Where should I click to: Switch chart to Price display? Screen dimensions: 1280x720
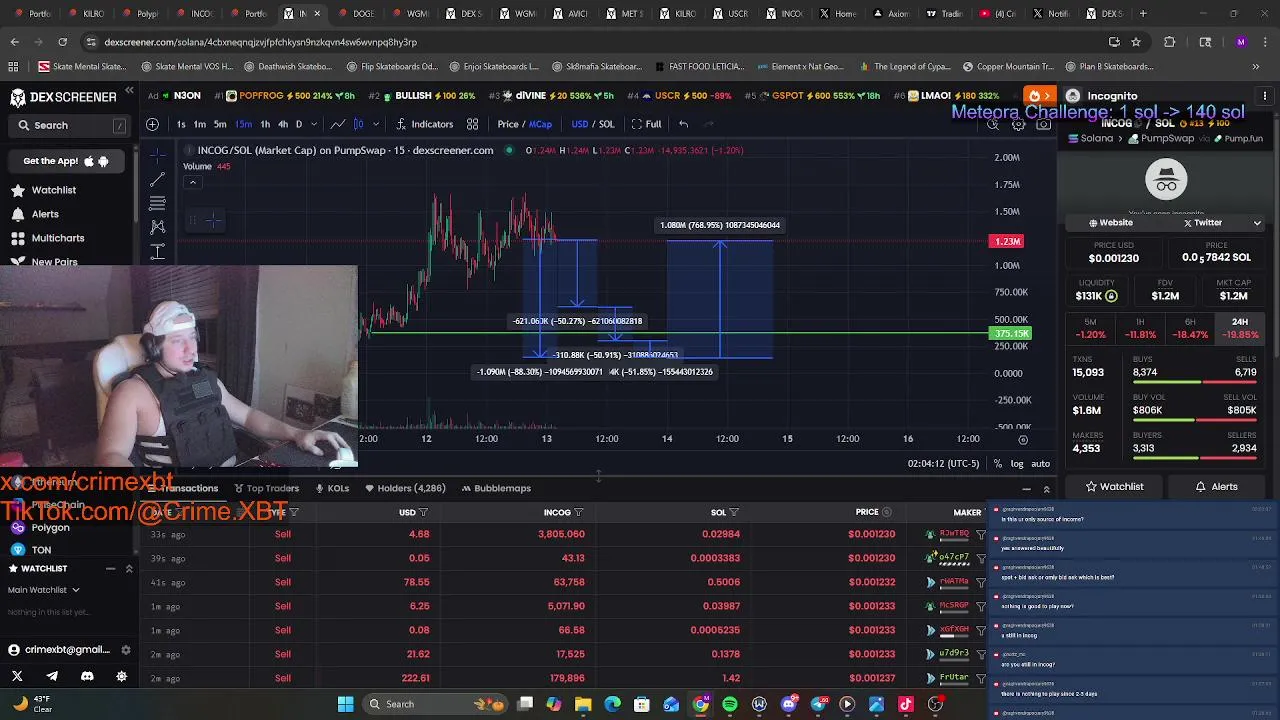(x=508, y=124)
